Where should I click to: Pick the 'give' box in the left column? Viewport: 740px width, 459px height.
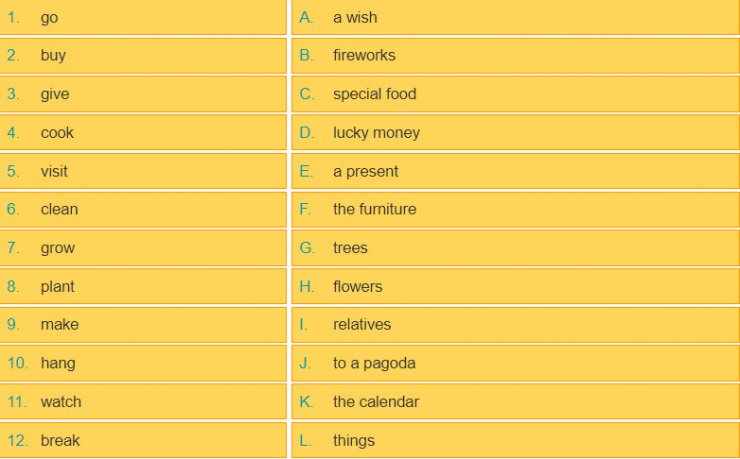143,94
